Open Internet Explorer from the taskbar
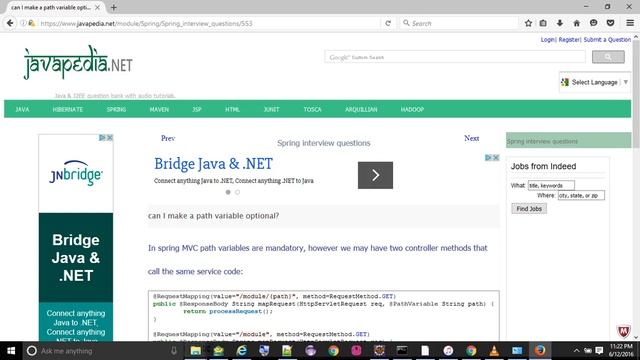640x360 pixels. pyautogui.click(x=242, y=351)
